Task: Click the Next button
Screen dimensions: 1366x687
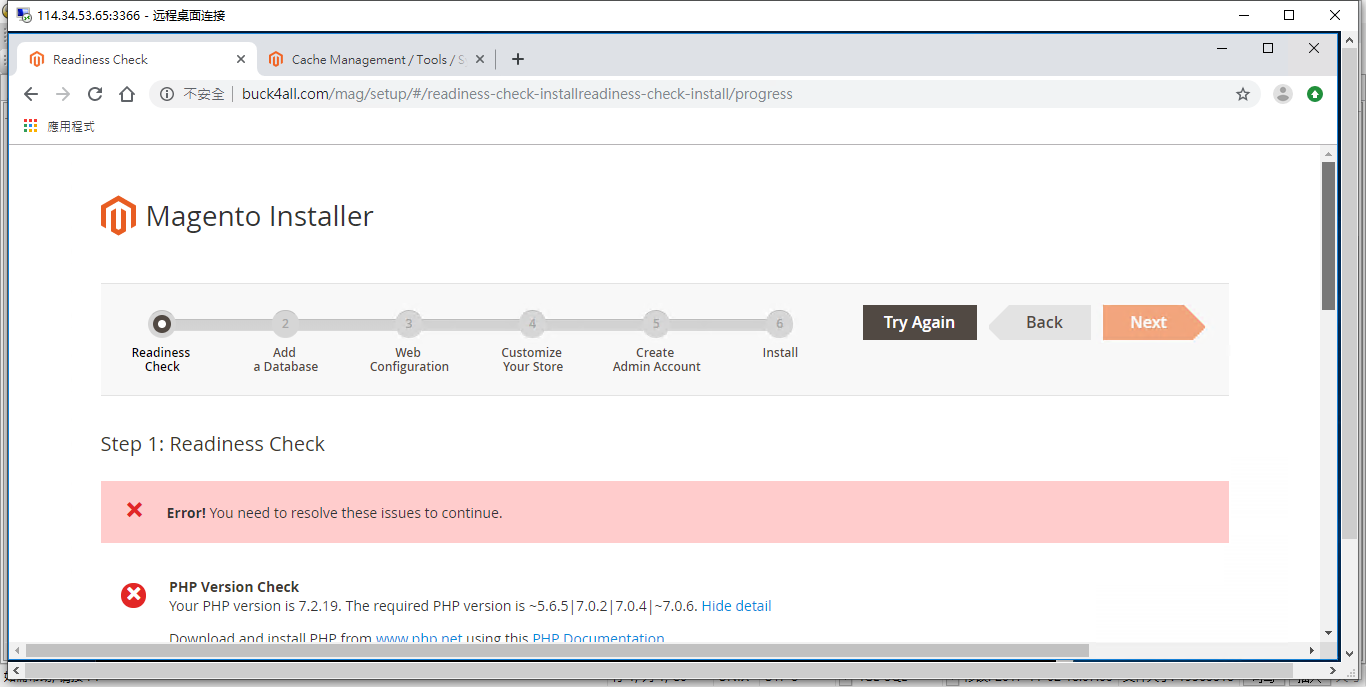Action: [1153, 322]
